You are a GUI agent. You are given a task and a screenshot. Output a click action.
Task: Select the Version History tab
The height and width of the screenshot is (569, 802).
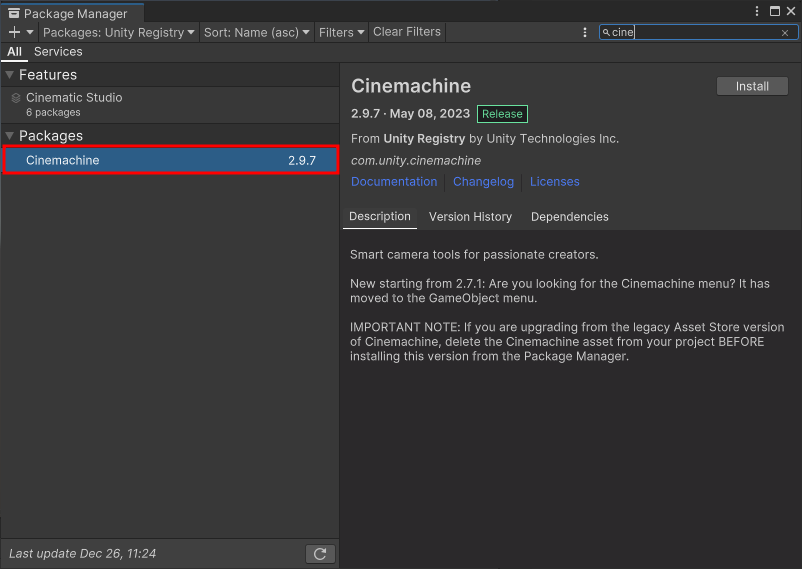(470, 217)
